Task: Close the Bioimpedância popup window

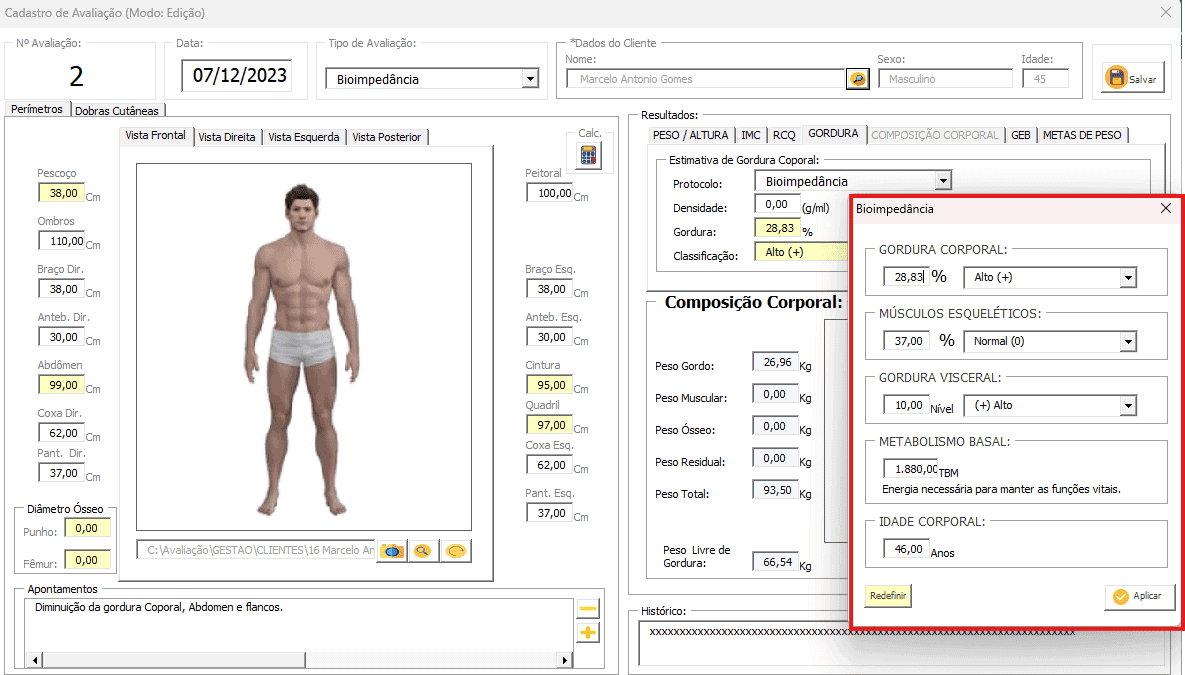Action: coord(1165,209)
